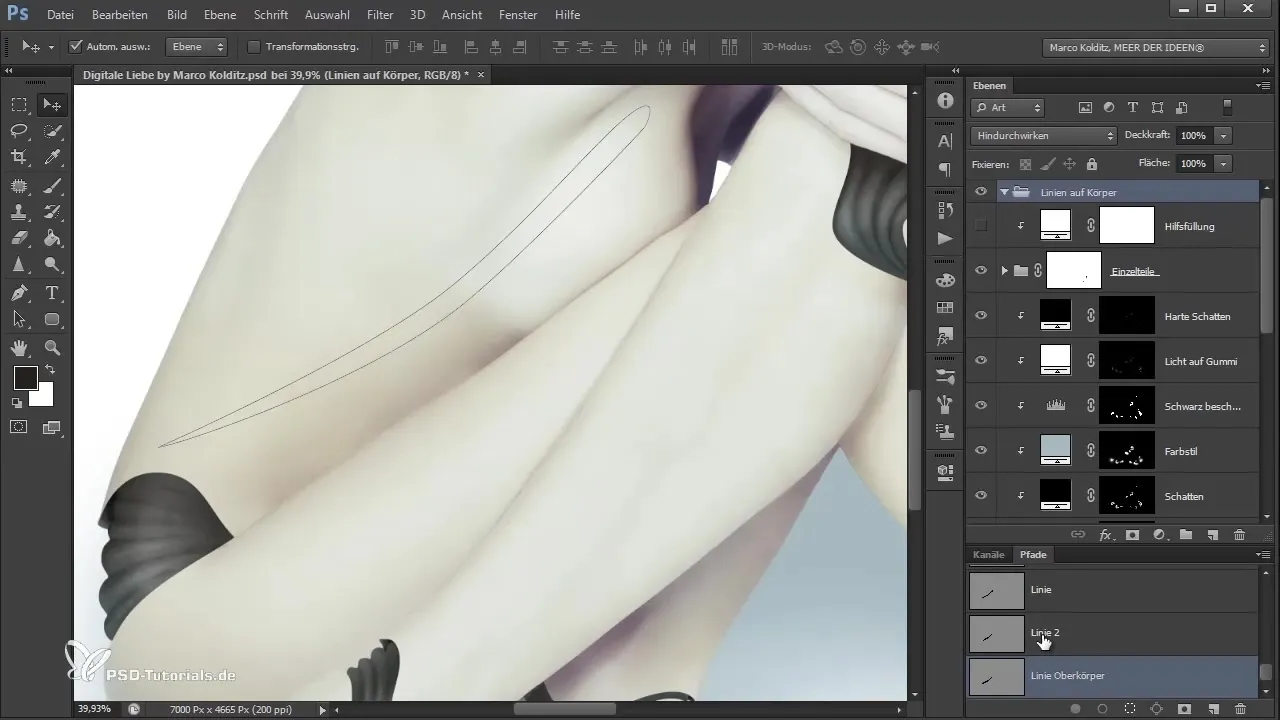Select the Path Selection tool
The width and height of the screenshot is (1280, 720).
19,320
